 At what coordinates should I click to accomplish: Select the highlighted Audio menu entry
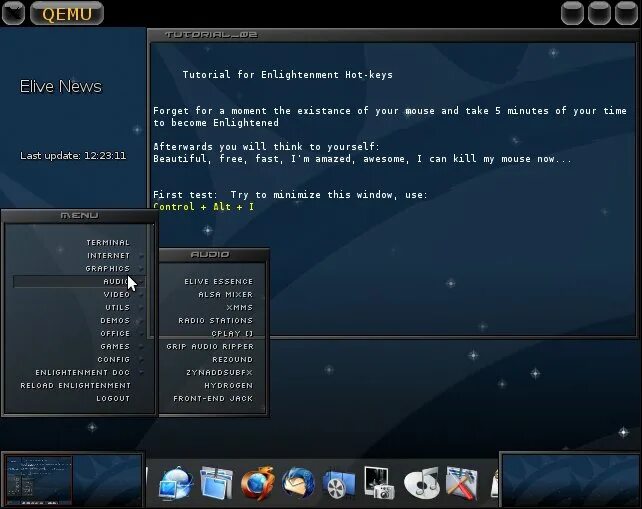click(x=79, y=281)
